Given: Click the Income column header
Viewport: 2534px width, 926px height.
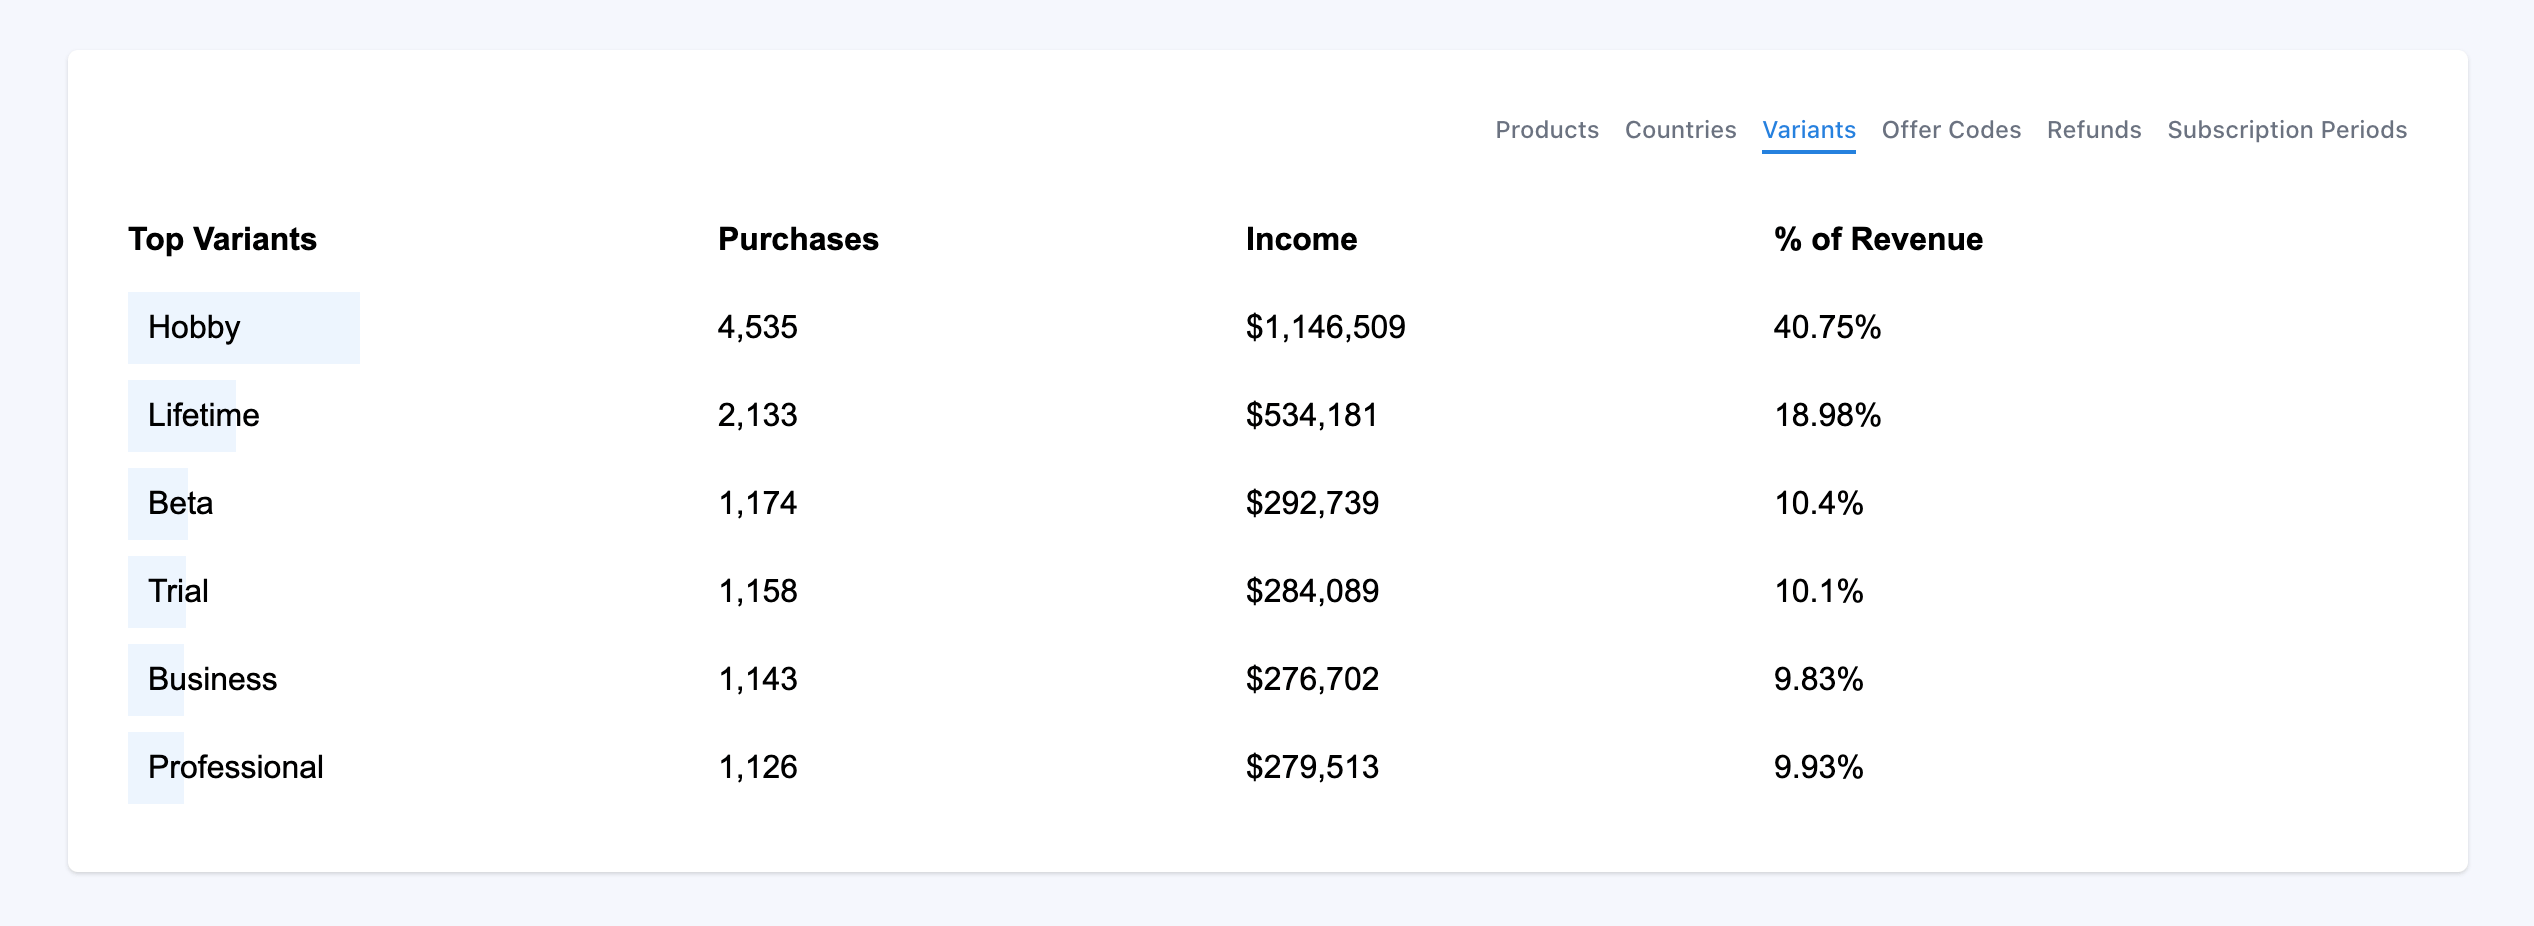Looking at the screenshot, I should (1300, 239).
